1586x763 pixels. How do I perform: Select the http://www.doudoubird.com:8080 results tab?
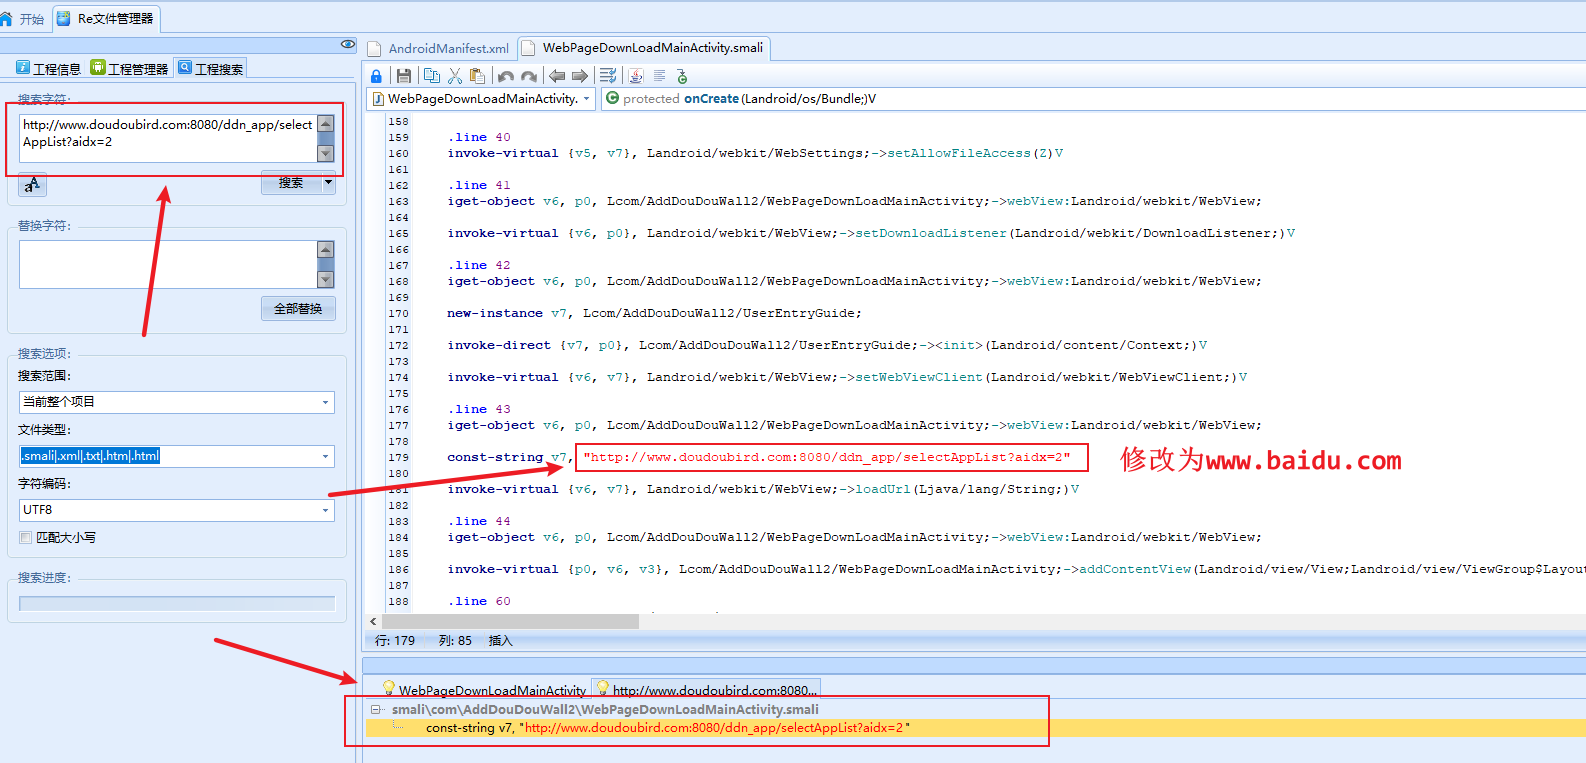(x=707, y=690)
